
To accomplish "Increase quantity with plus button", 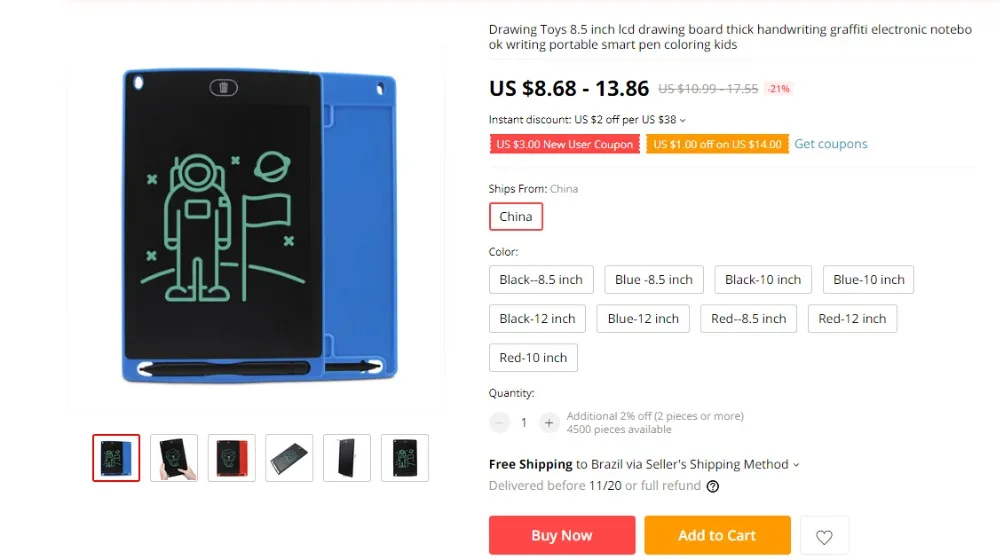I will [x=548, y=422].
